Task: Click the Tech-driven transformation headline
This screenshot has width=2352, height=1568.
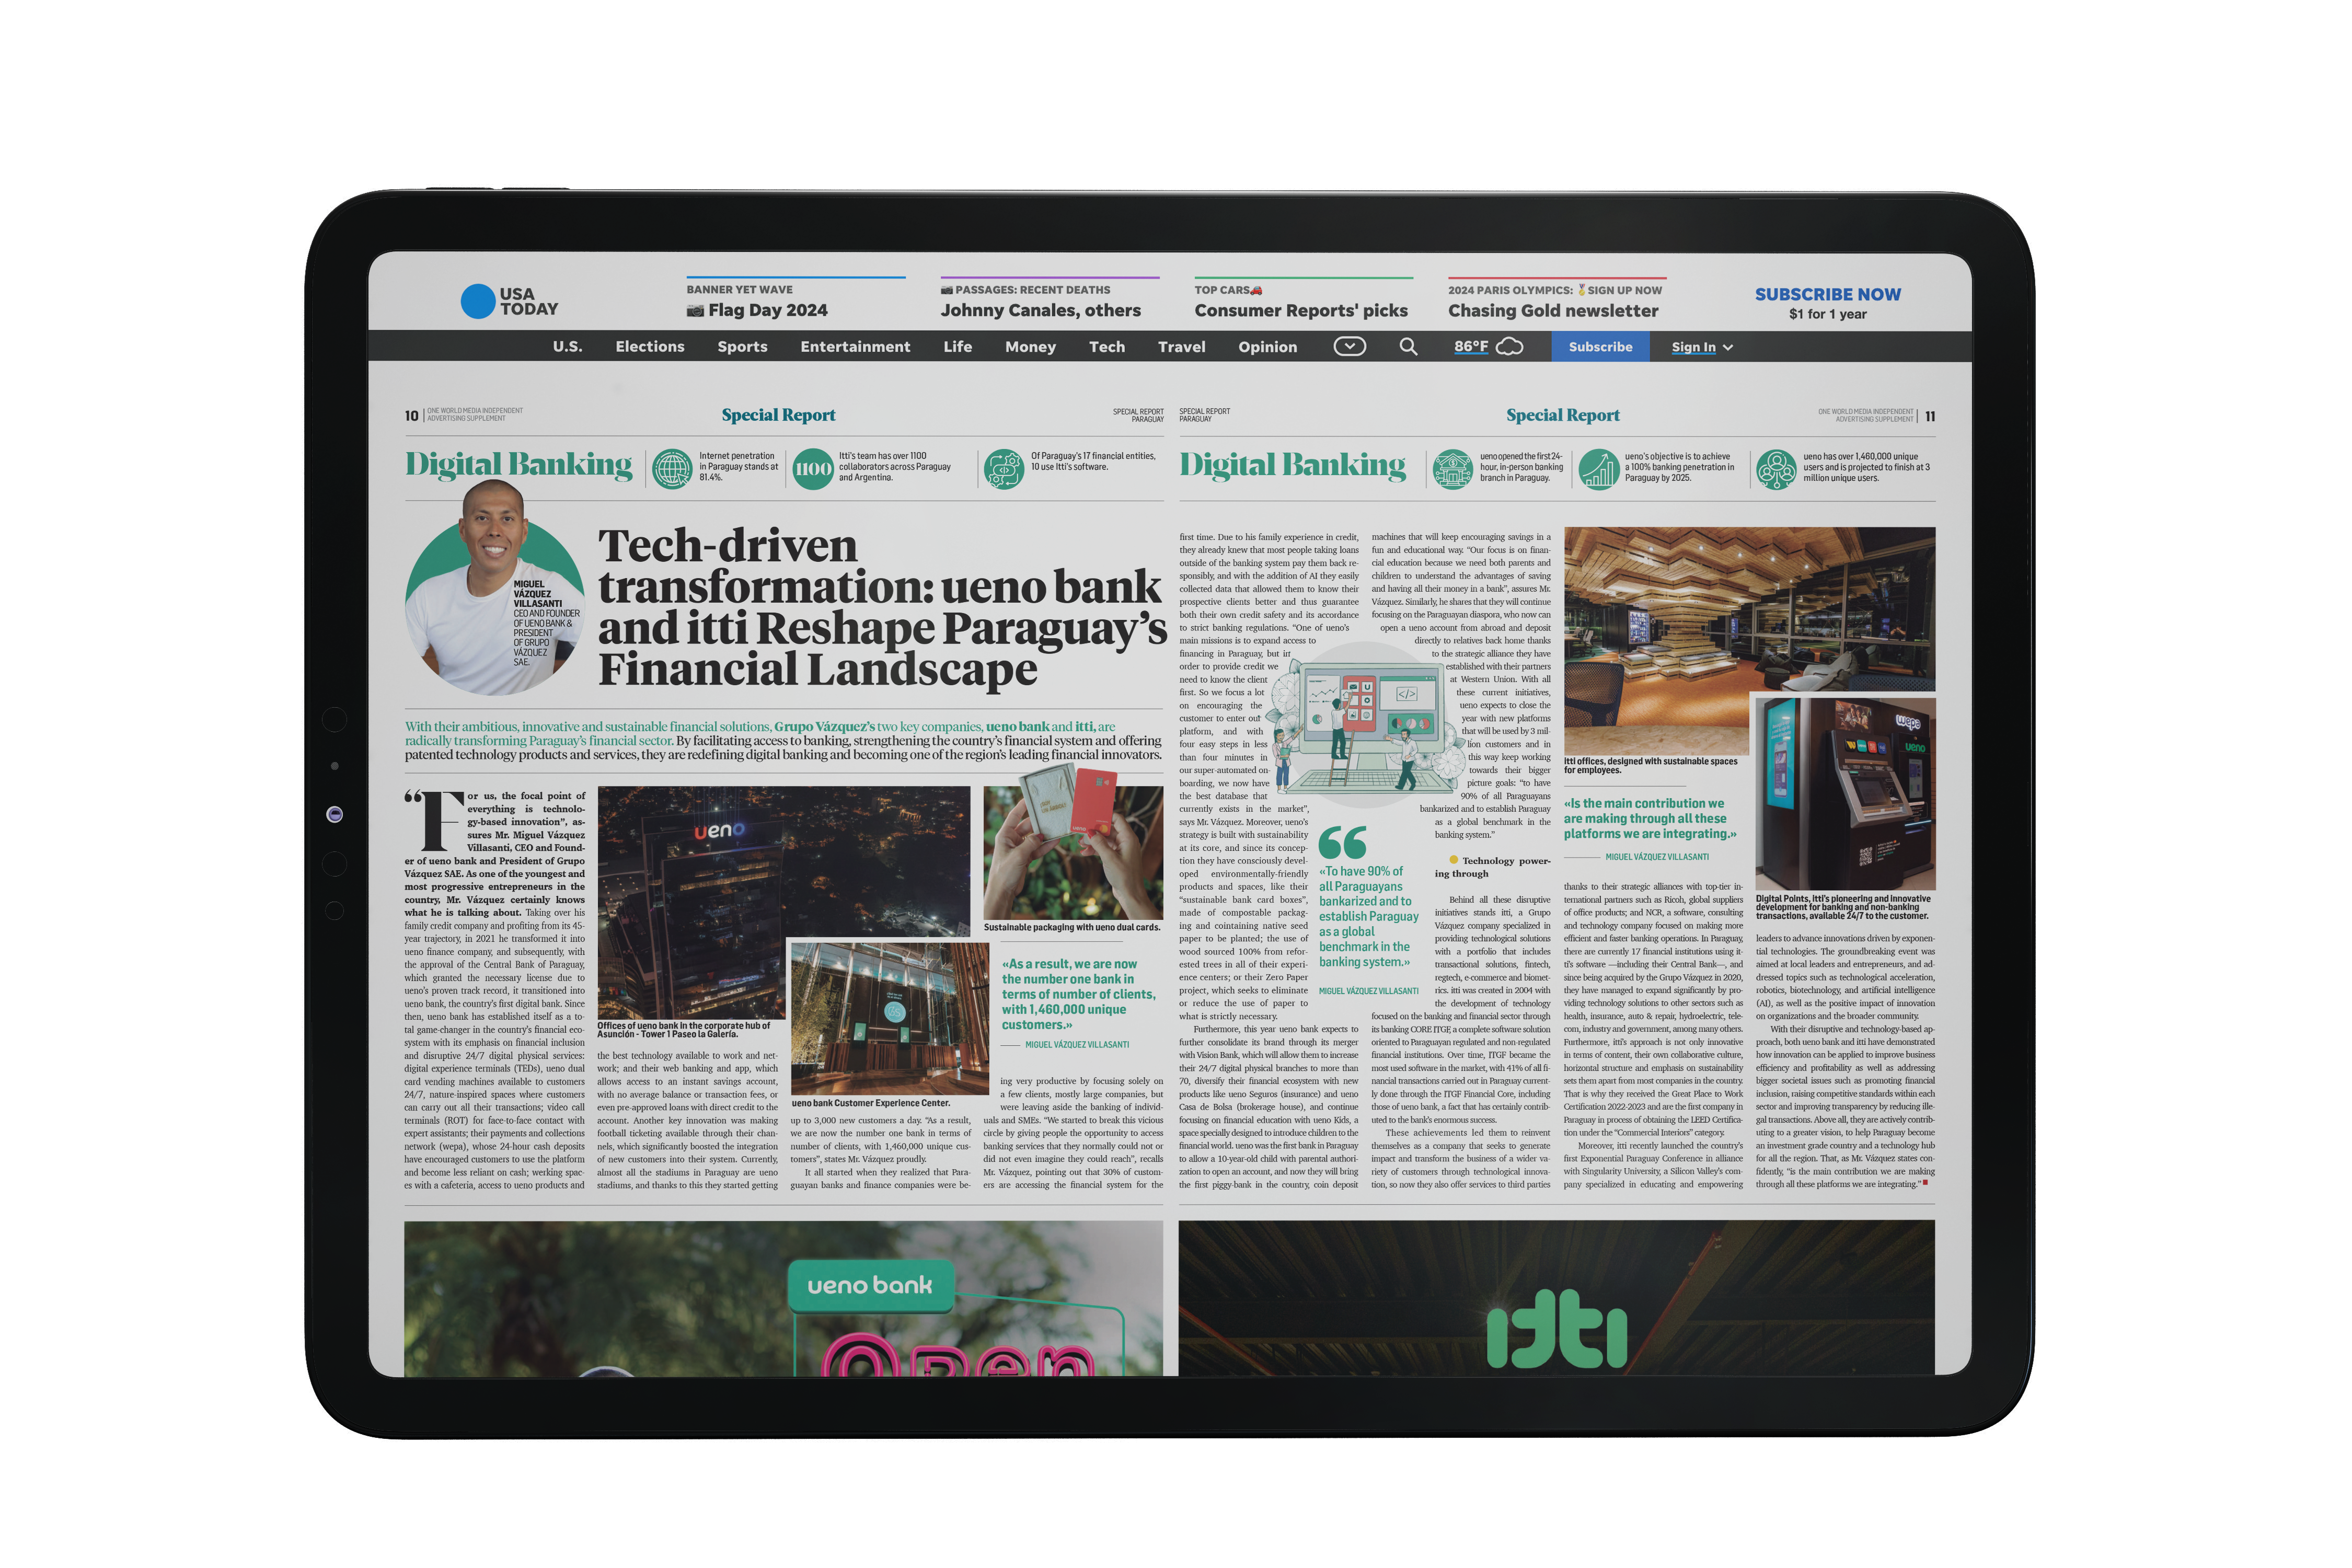Action: click(x=882, y=607)
